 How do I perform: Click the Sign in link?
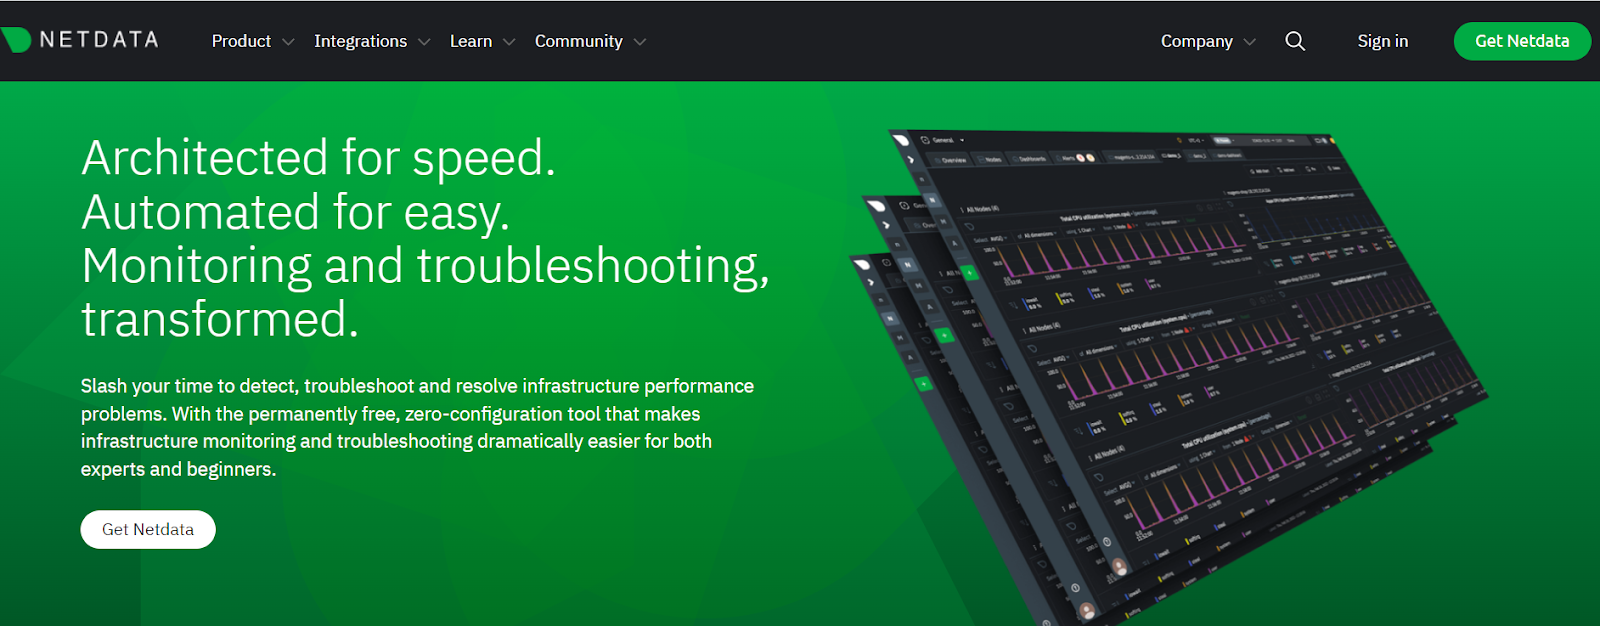[x=1382, y=41]
